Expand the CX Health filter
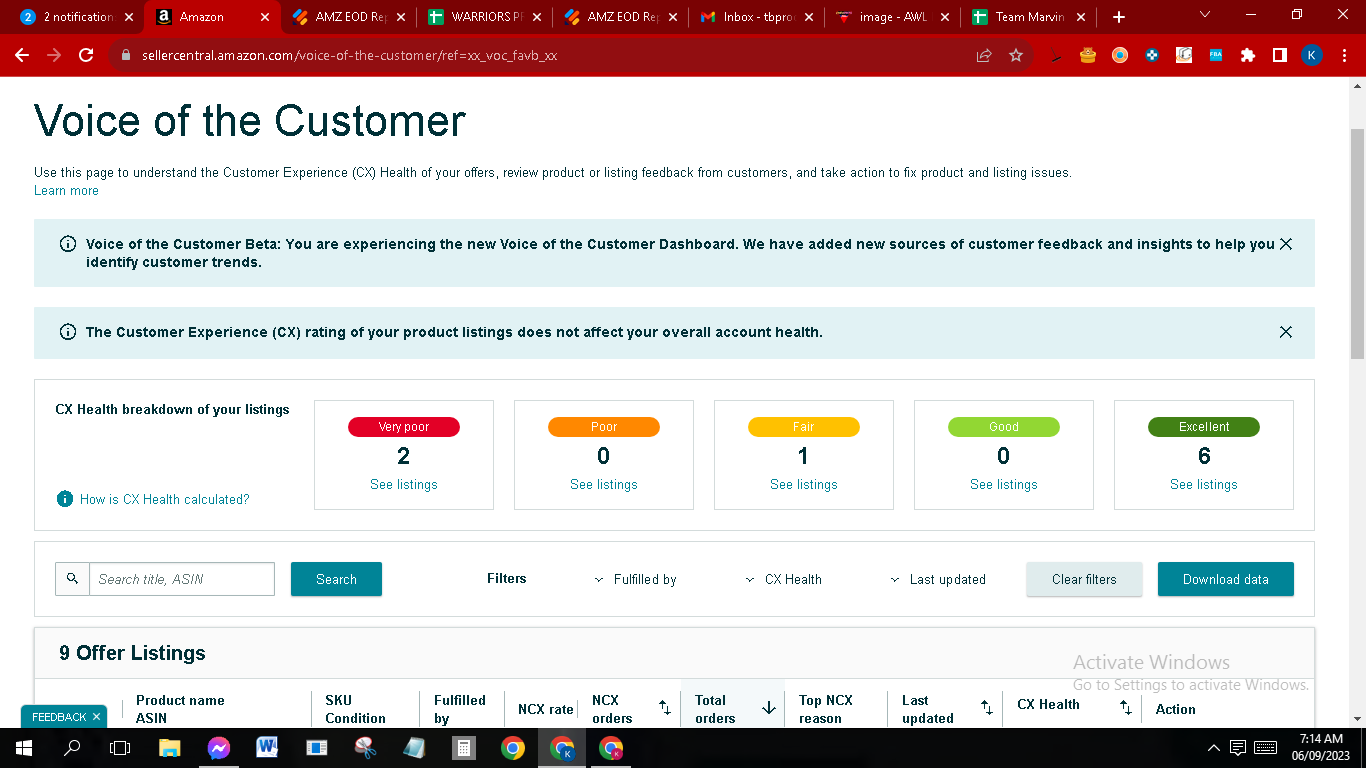Viewport: 1366px width, 768px height. point(784,579)
